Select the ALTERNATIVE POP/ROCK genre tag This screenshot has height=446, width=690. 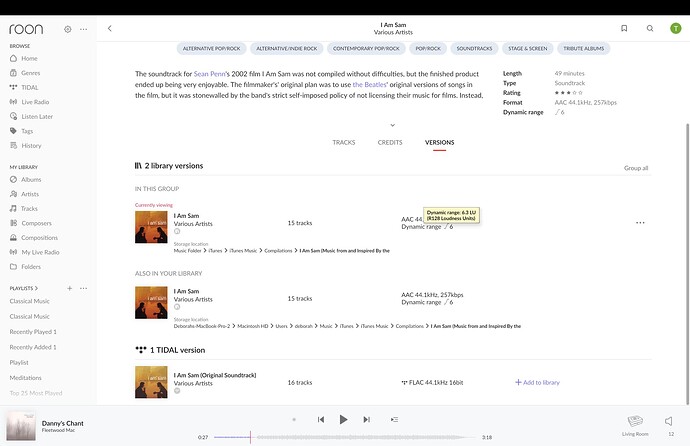pos(212,48)
